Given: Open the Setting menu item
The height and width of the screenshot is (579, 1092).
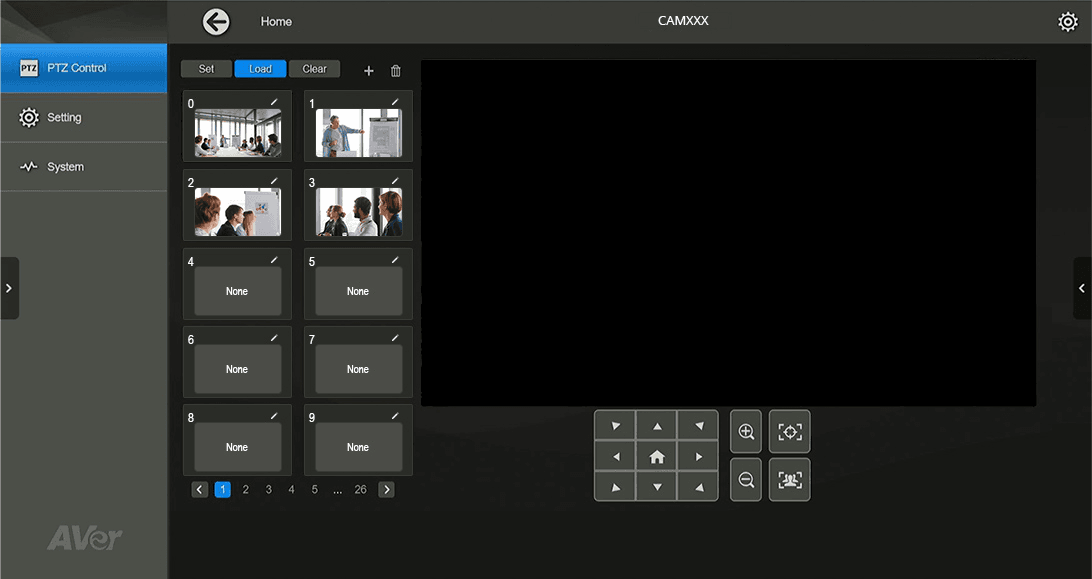Looking at the screenshot, I should 84,118.
